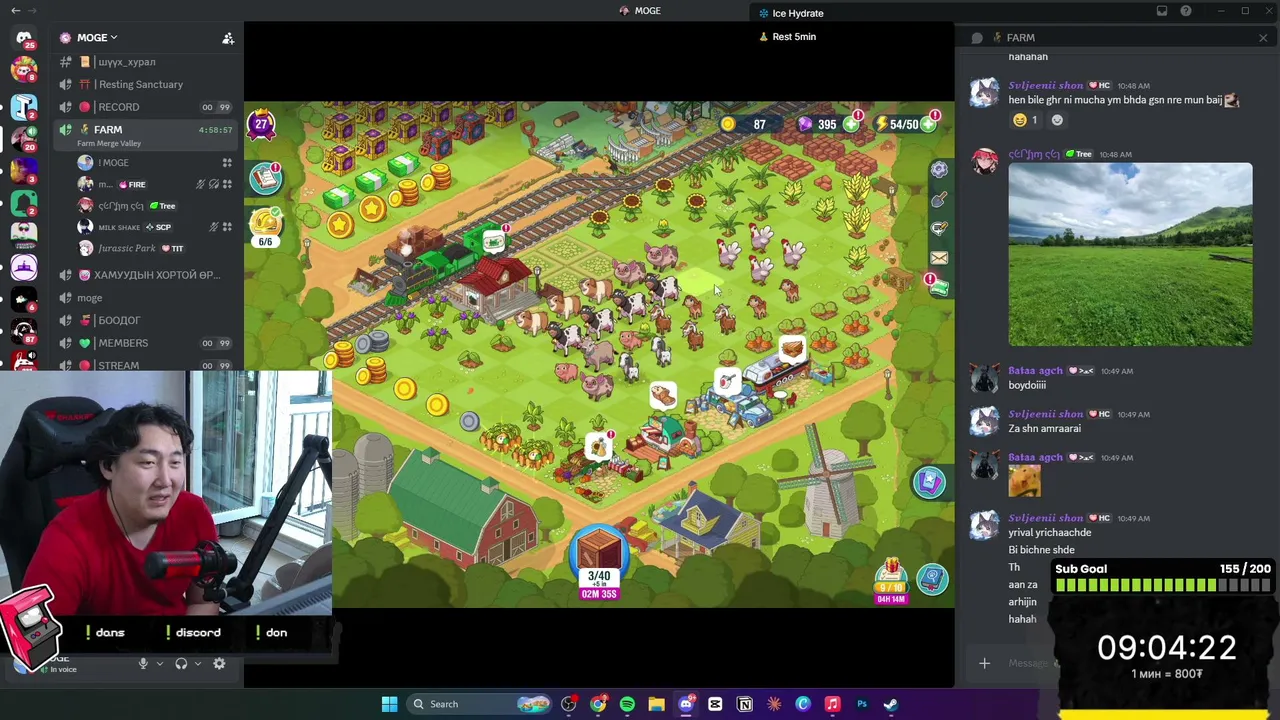1280x720 pixels.
Task: Open the player level 27 badge
Action: point(261,125)
